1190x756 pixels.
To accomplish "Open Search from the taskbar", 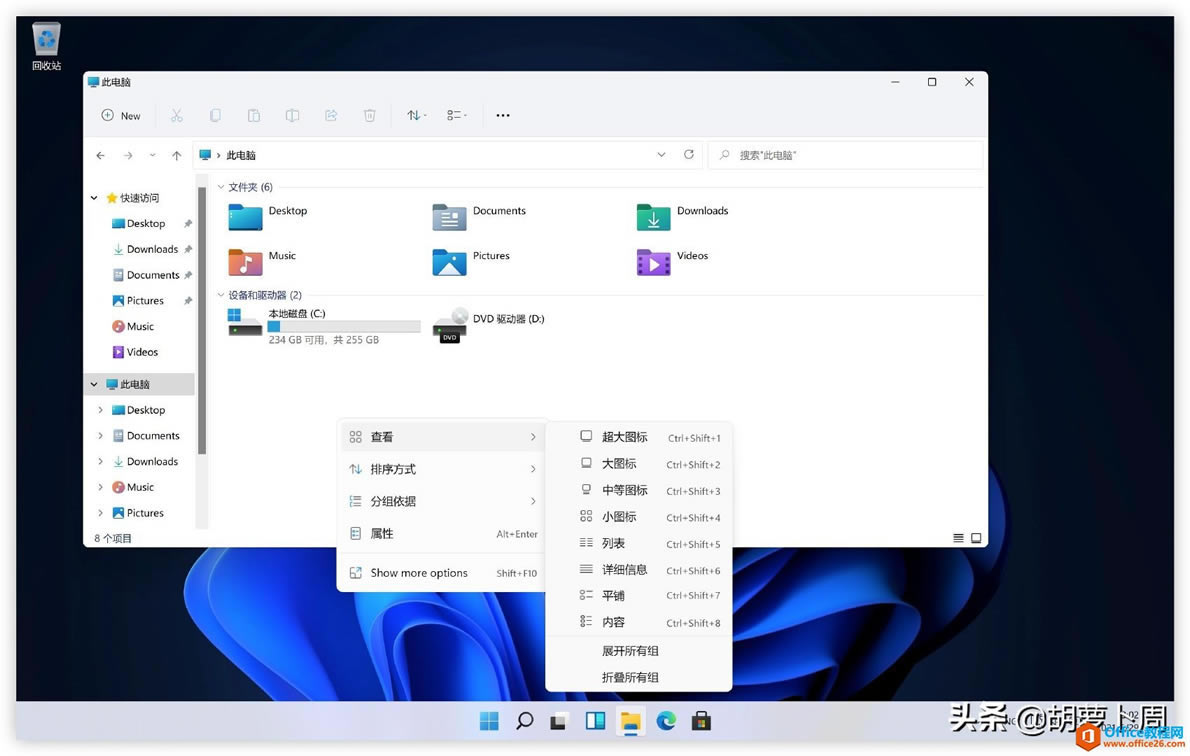I will 524,721.
